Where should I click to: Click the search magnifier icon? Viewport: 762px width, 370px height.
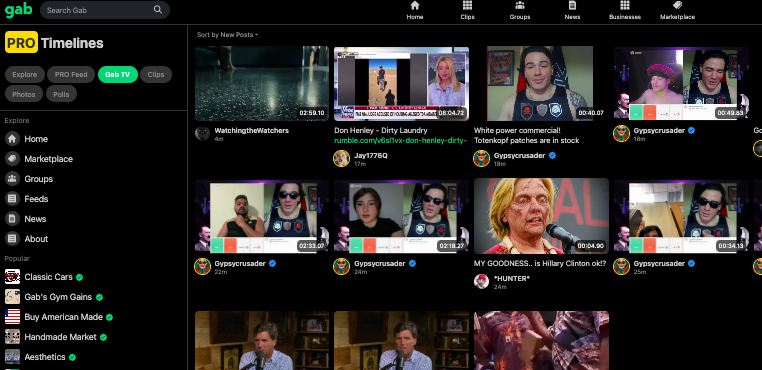(158, 10)
